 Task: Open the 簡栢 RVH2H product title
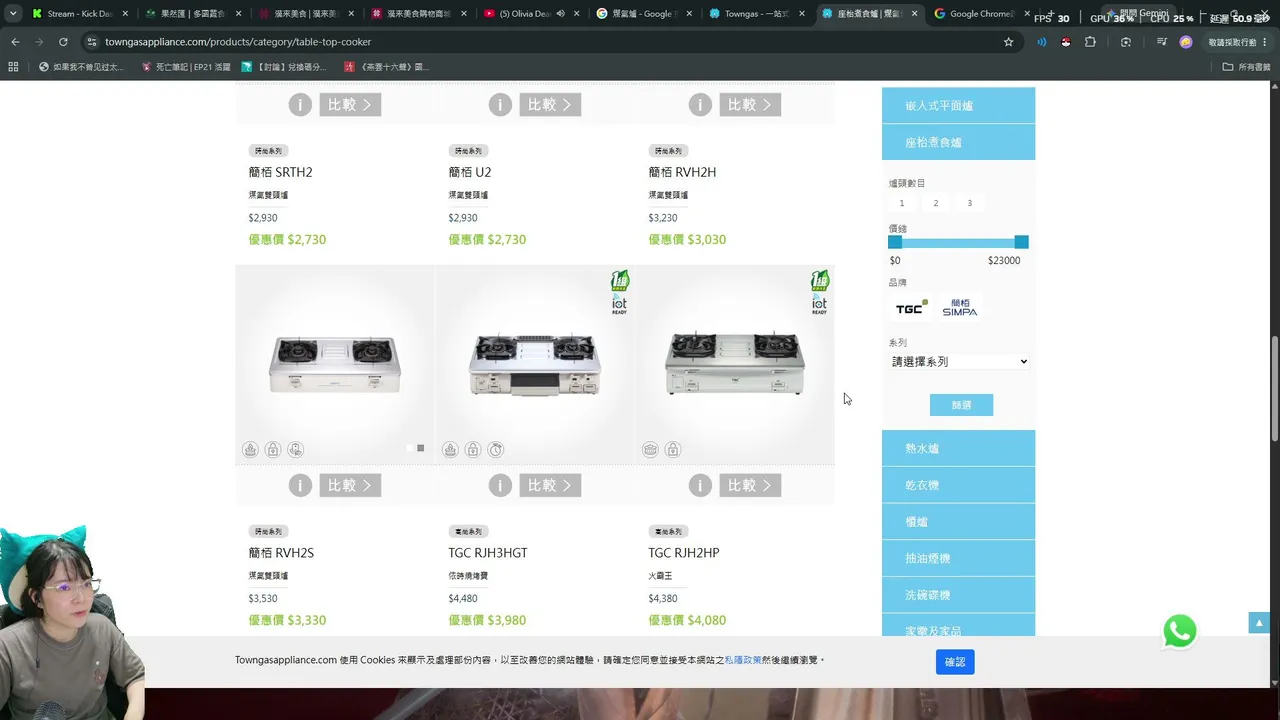tap(682, 172)
